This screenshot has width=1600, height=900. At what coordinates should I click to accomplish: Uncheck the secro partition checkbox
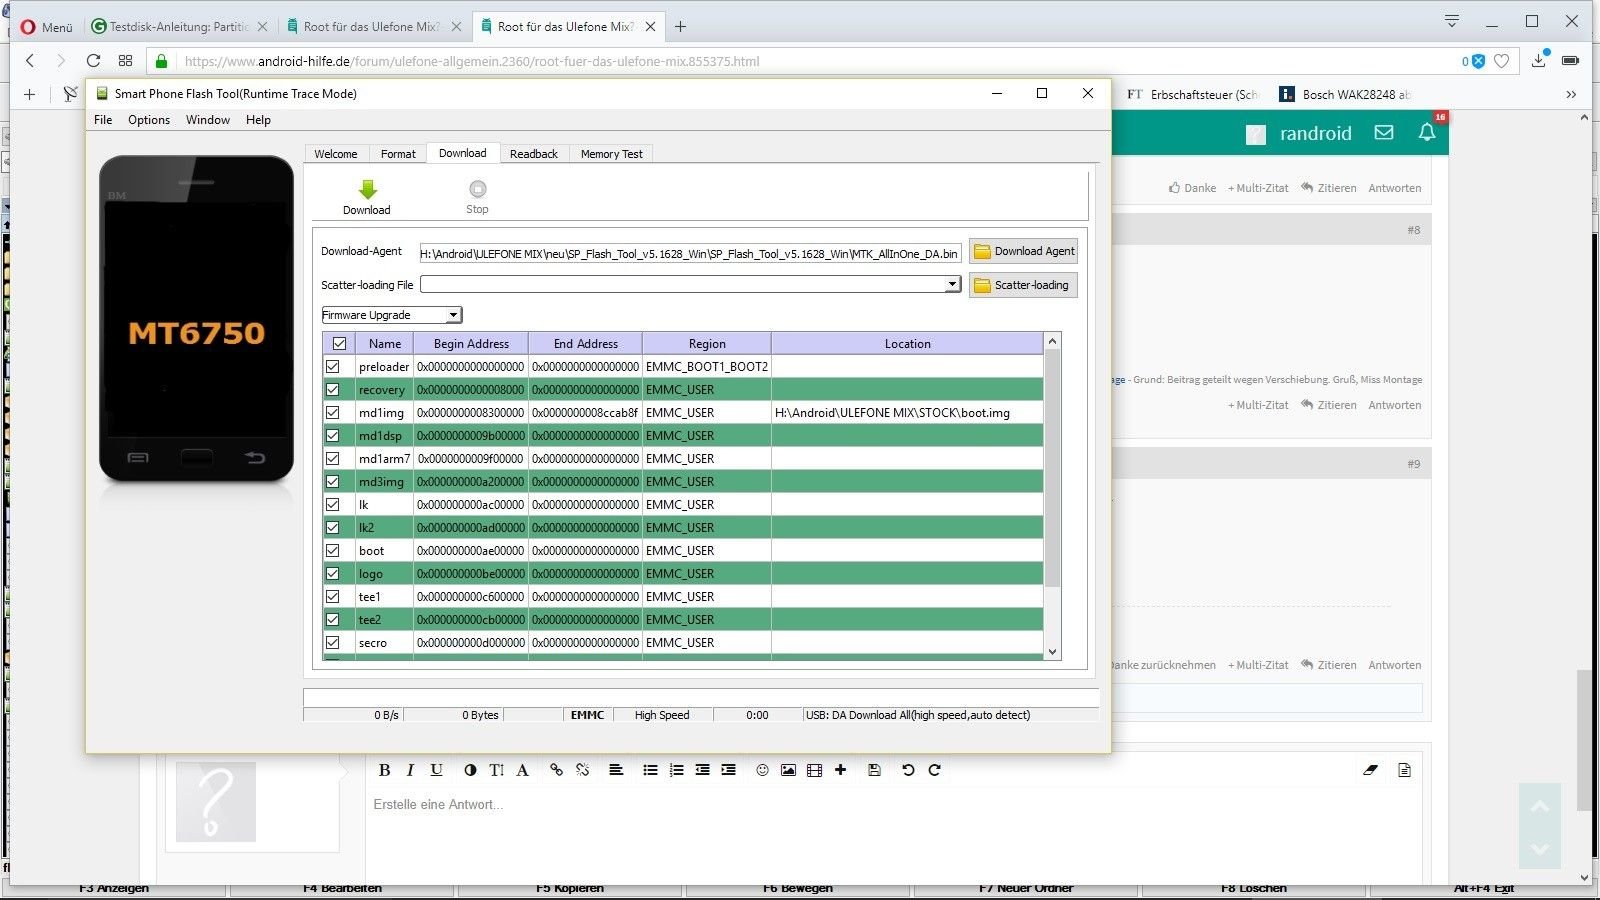[x=333, y=642]
